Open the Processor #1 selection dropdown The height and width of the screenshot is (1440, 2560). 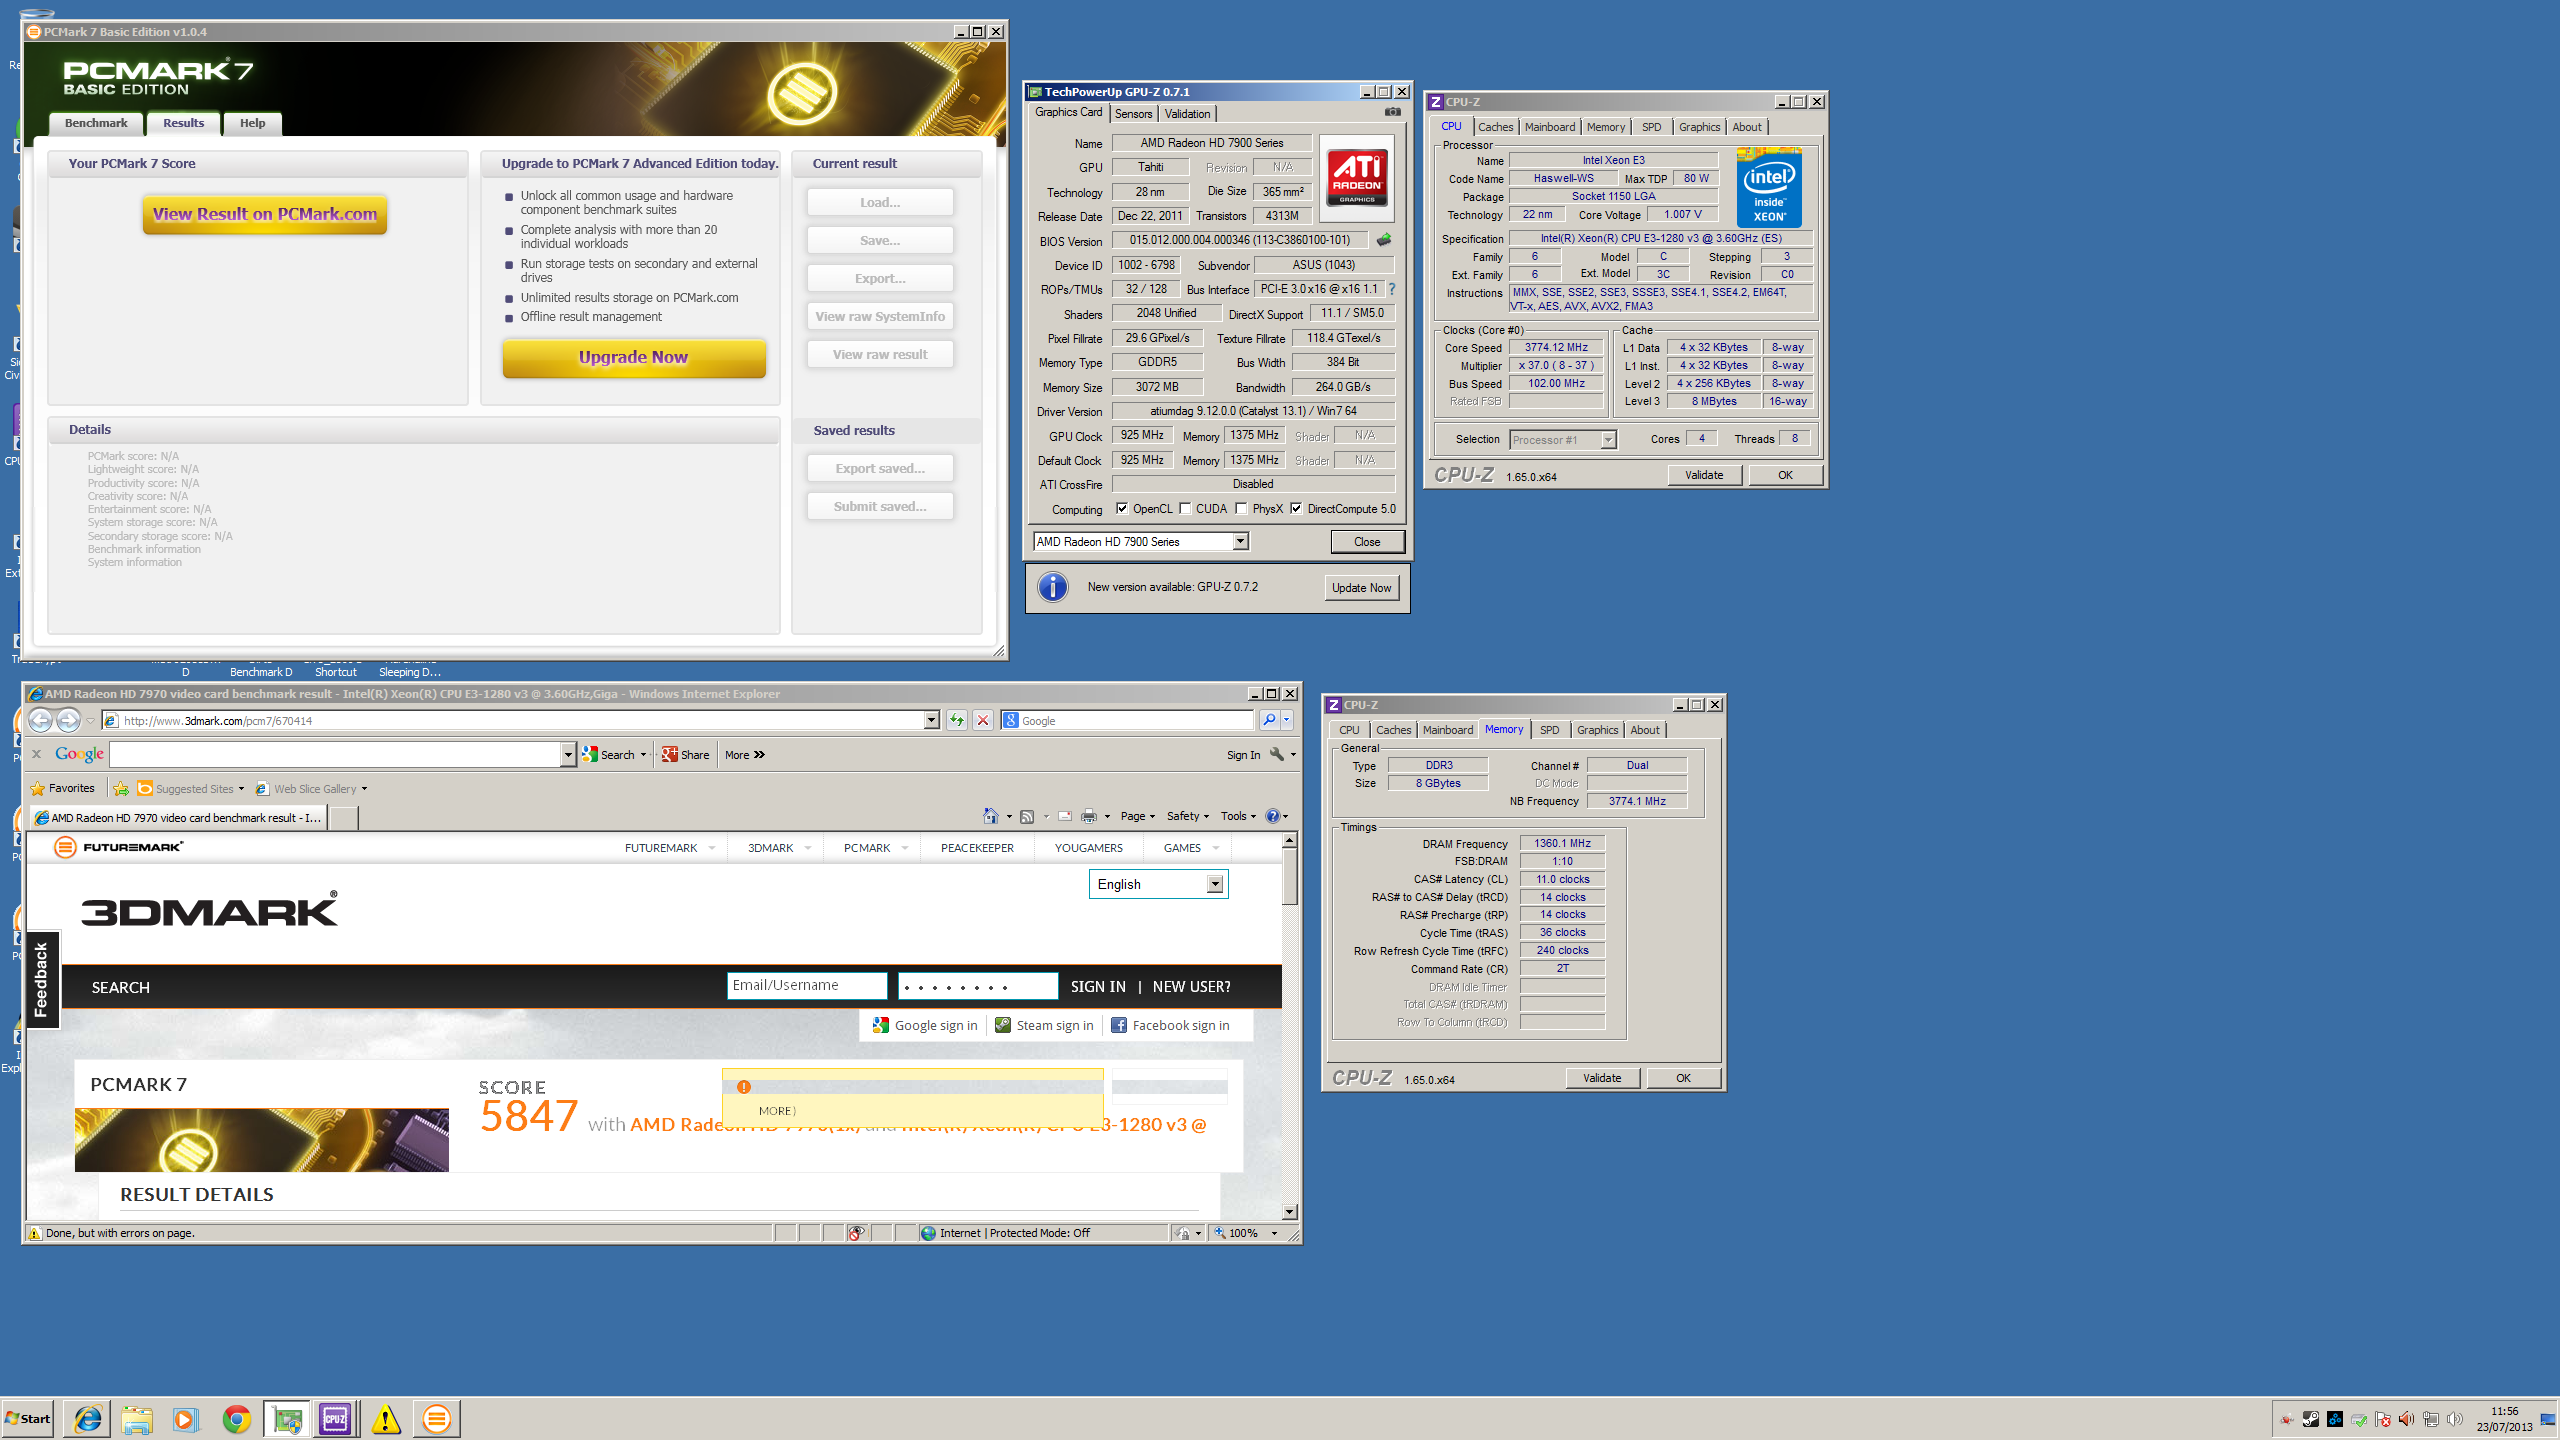point(1607,440)
